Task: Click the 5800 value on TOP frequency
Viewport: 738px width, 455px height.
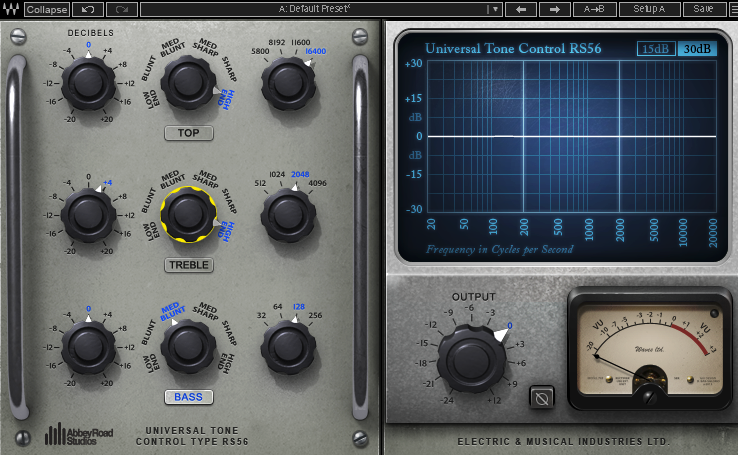Action: click(x=260, y=51)
